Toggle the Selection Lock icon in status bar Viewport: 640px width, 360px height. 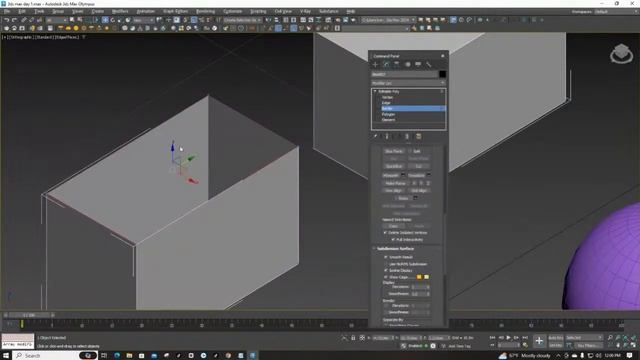[353, 338]
